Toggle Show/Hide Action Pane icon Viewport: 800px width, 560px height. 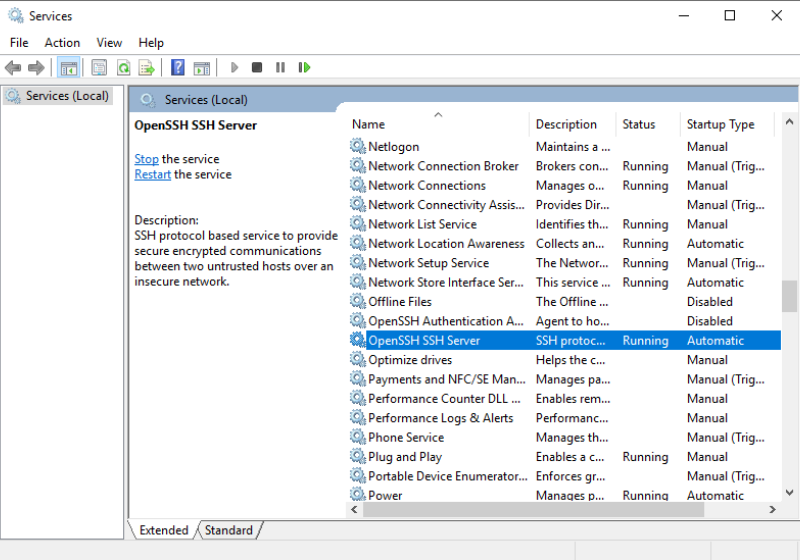[x=202, y=67]
